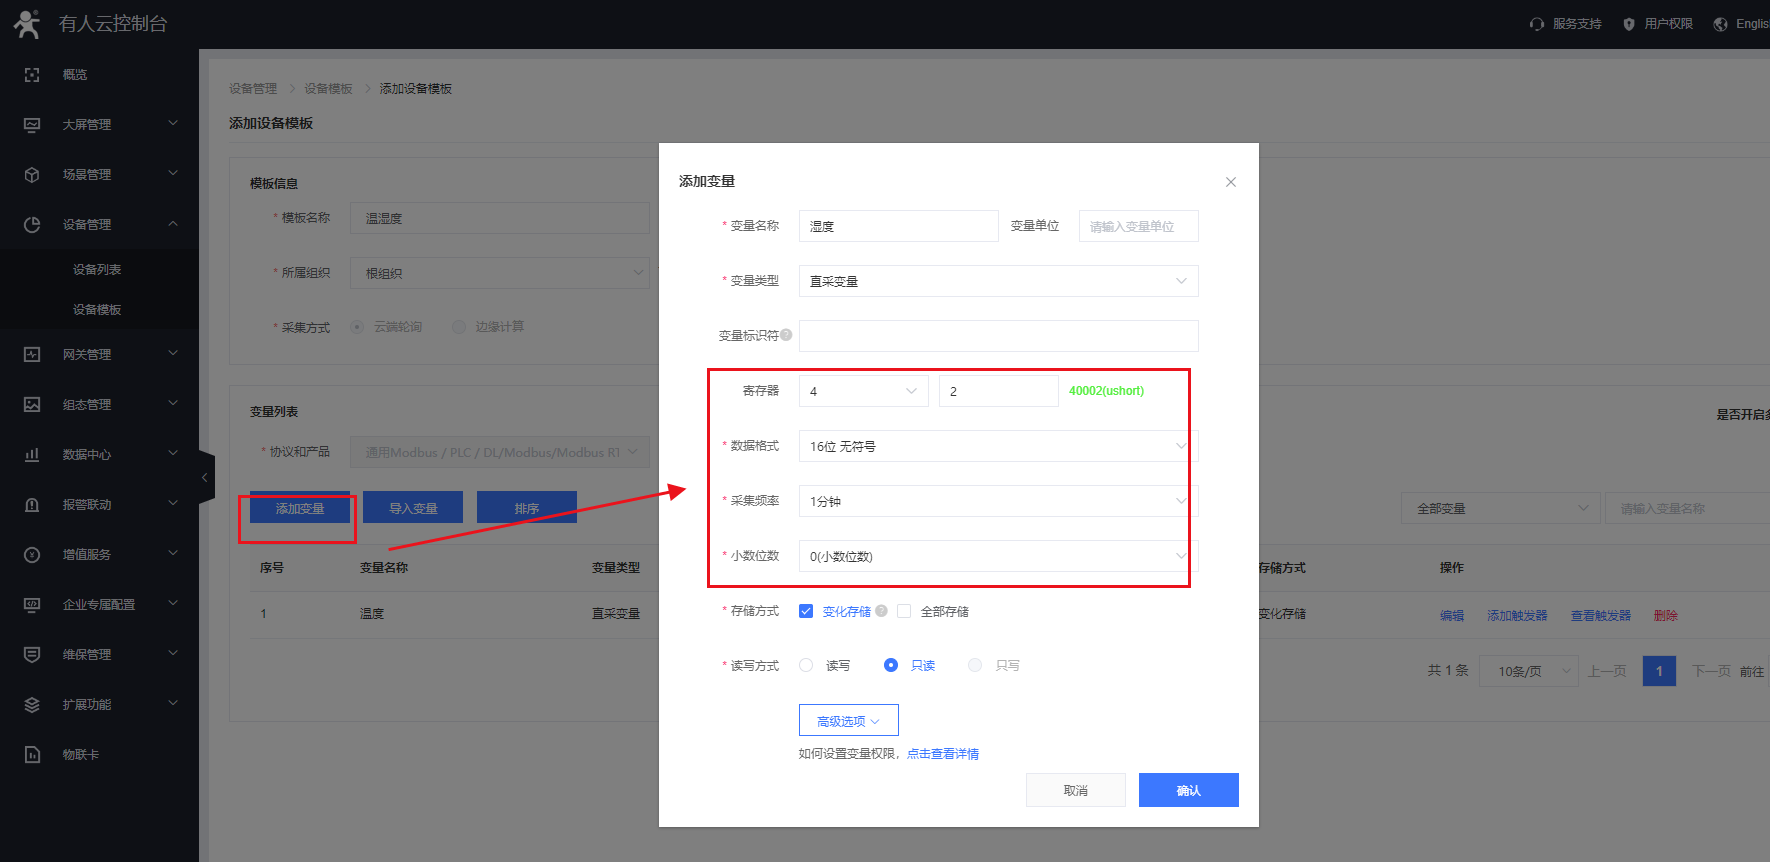Click the 网关管理 gateway icon
The height and width of the screenshot is (862, 1770).
coord(32,355)
